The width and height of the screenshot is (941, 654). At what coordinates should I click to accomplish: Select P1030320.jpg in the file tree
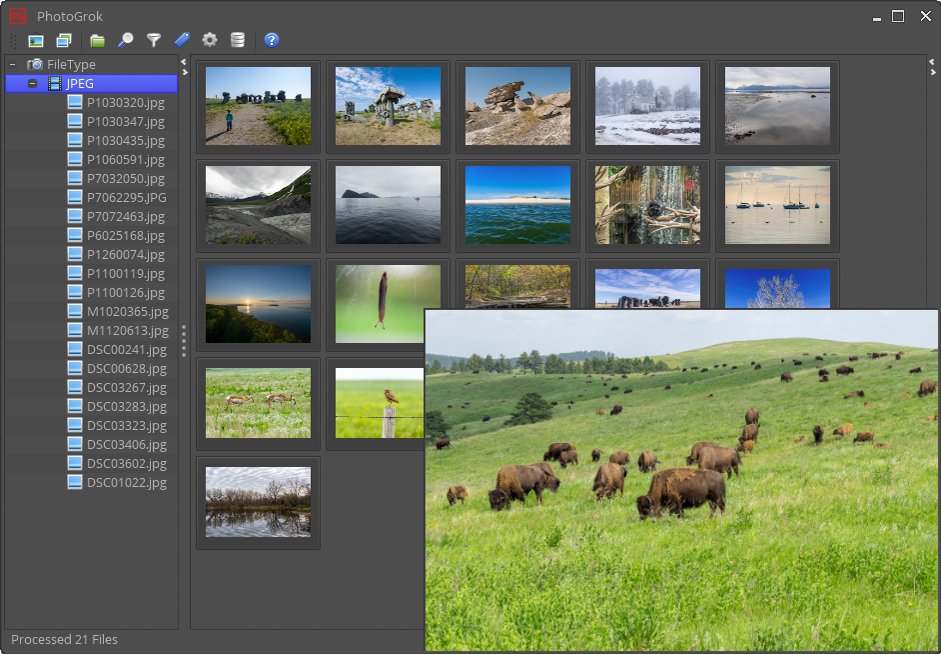(125, 102)
